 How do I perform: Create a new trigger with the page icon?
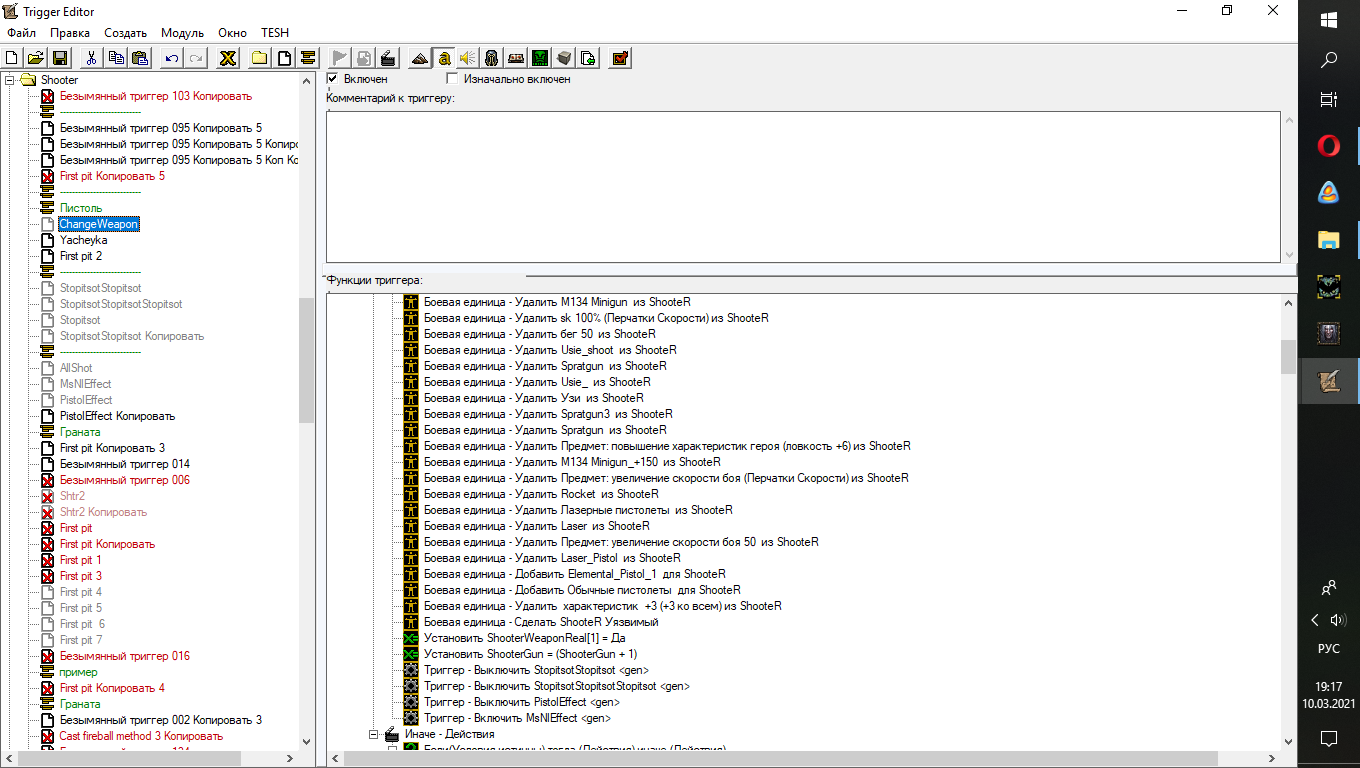tap(284, 58)
